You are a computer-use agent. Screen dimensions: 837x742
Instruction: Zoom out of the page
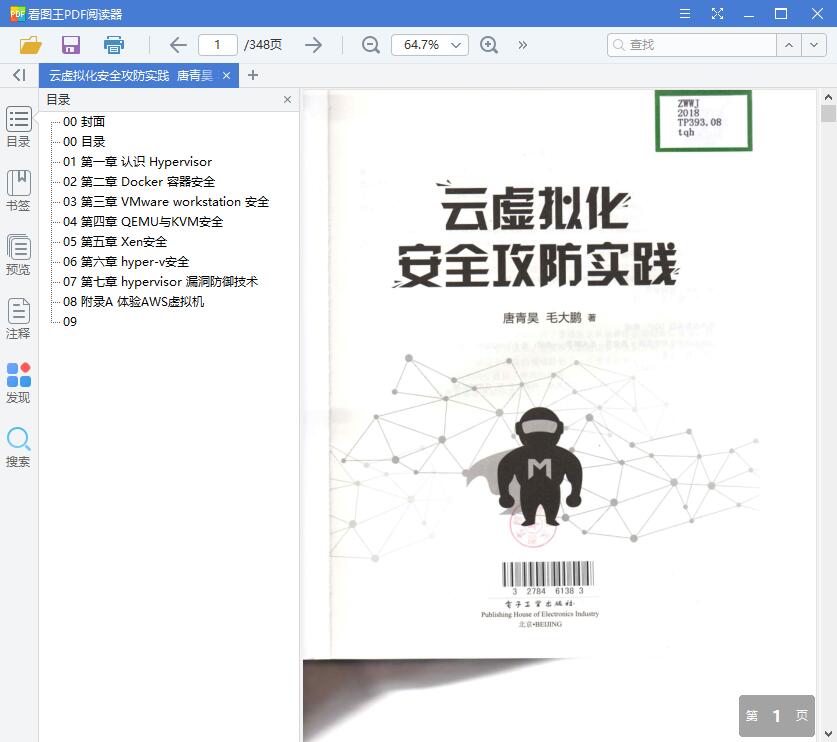coord(369,45)
